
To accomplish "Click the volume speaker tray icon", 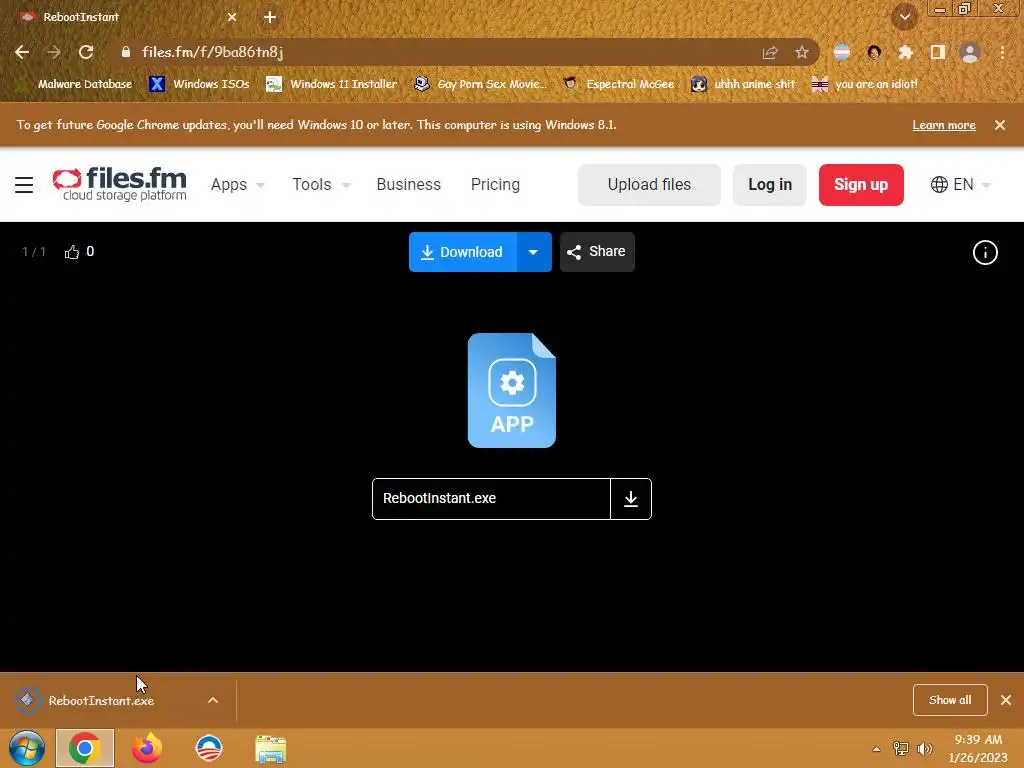I will pos(925,749).
